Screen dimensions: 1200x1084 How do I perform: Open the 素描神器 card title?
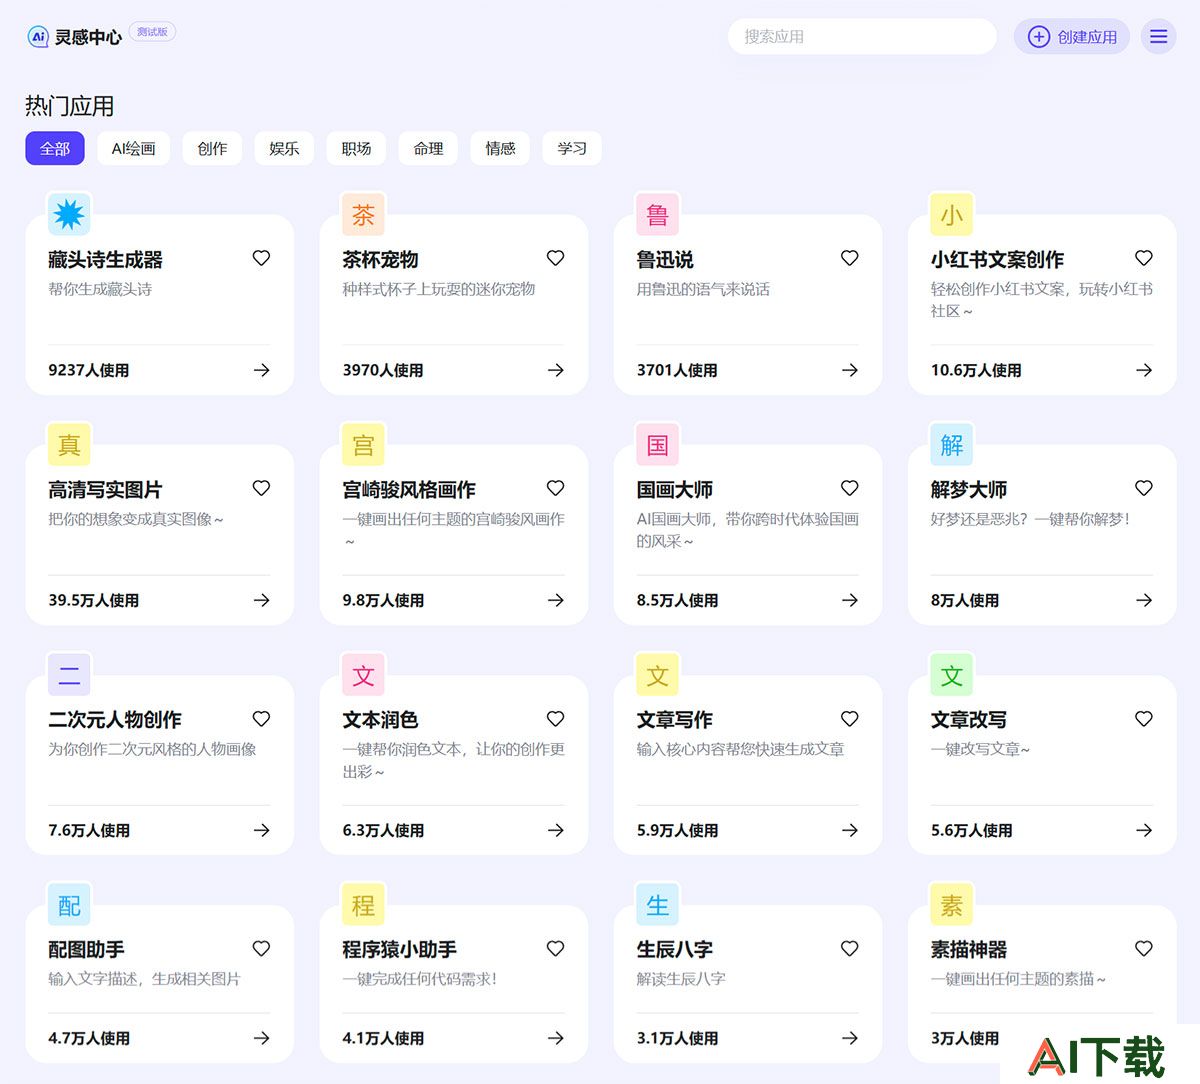pos(969,949)
